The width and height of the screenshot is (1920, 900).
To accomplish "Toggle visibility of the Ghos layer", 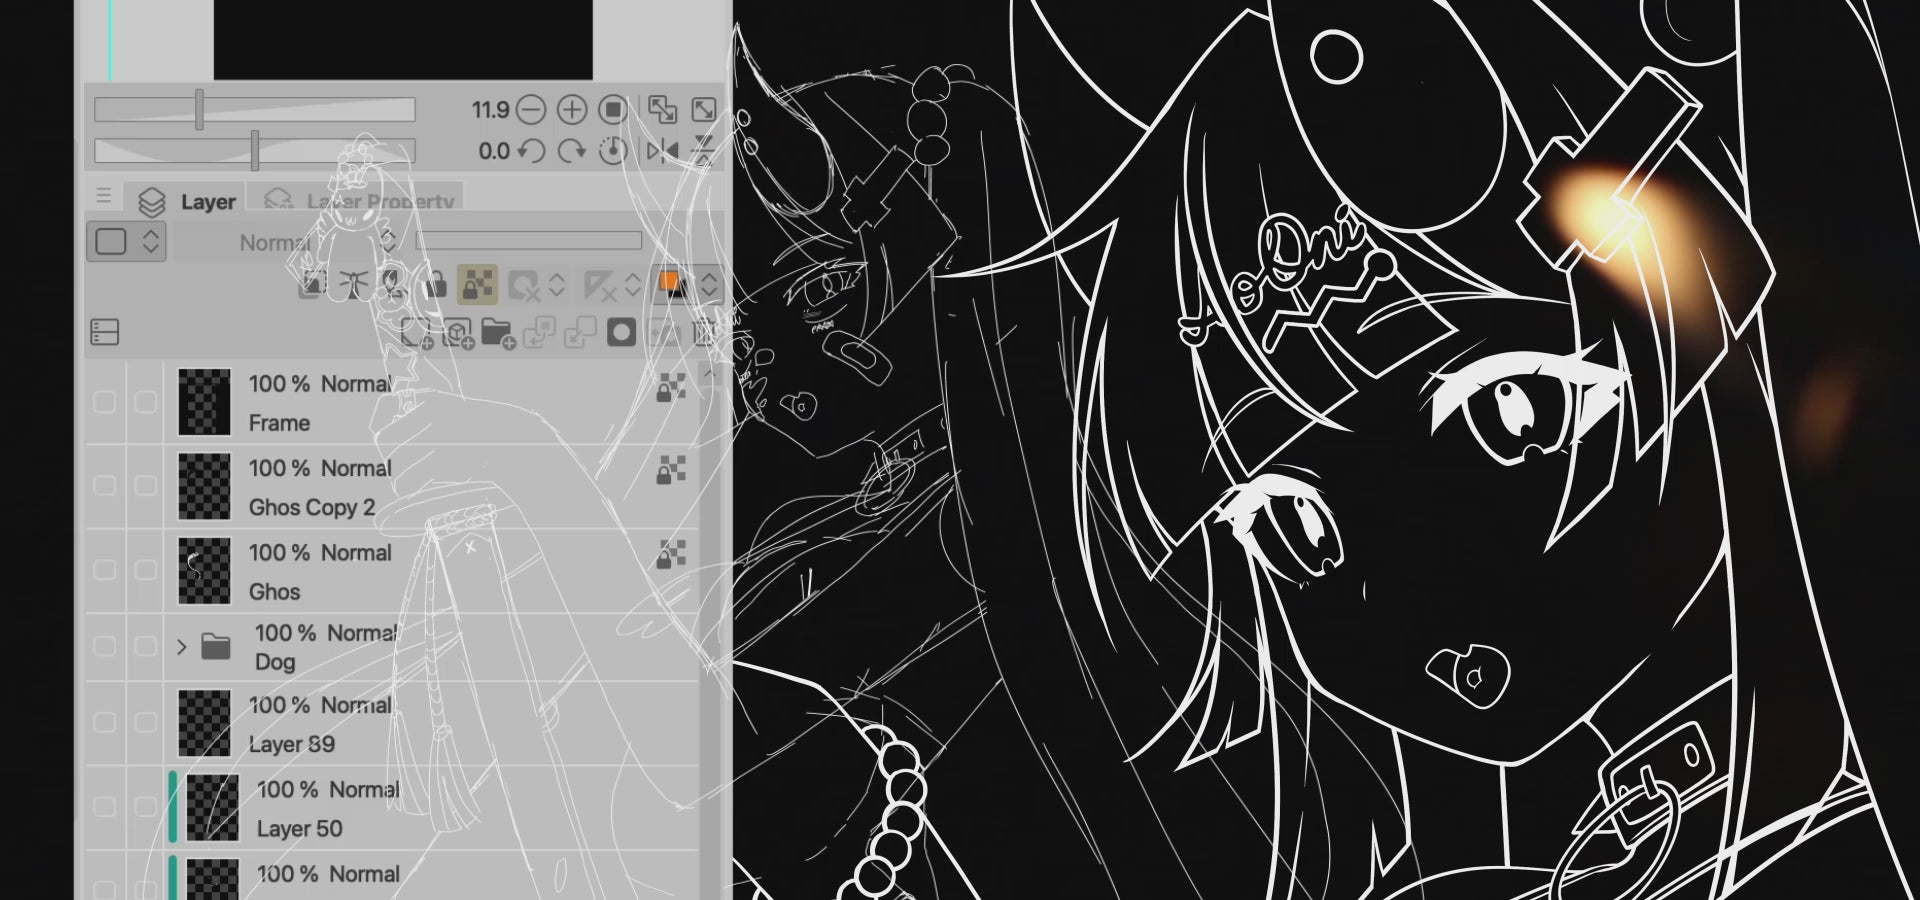I will click(104, 570).
